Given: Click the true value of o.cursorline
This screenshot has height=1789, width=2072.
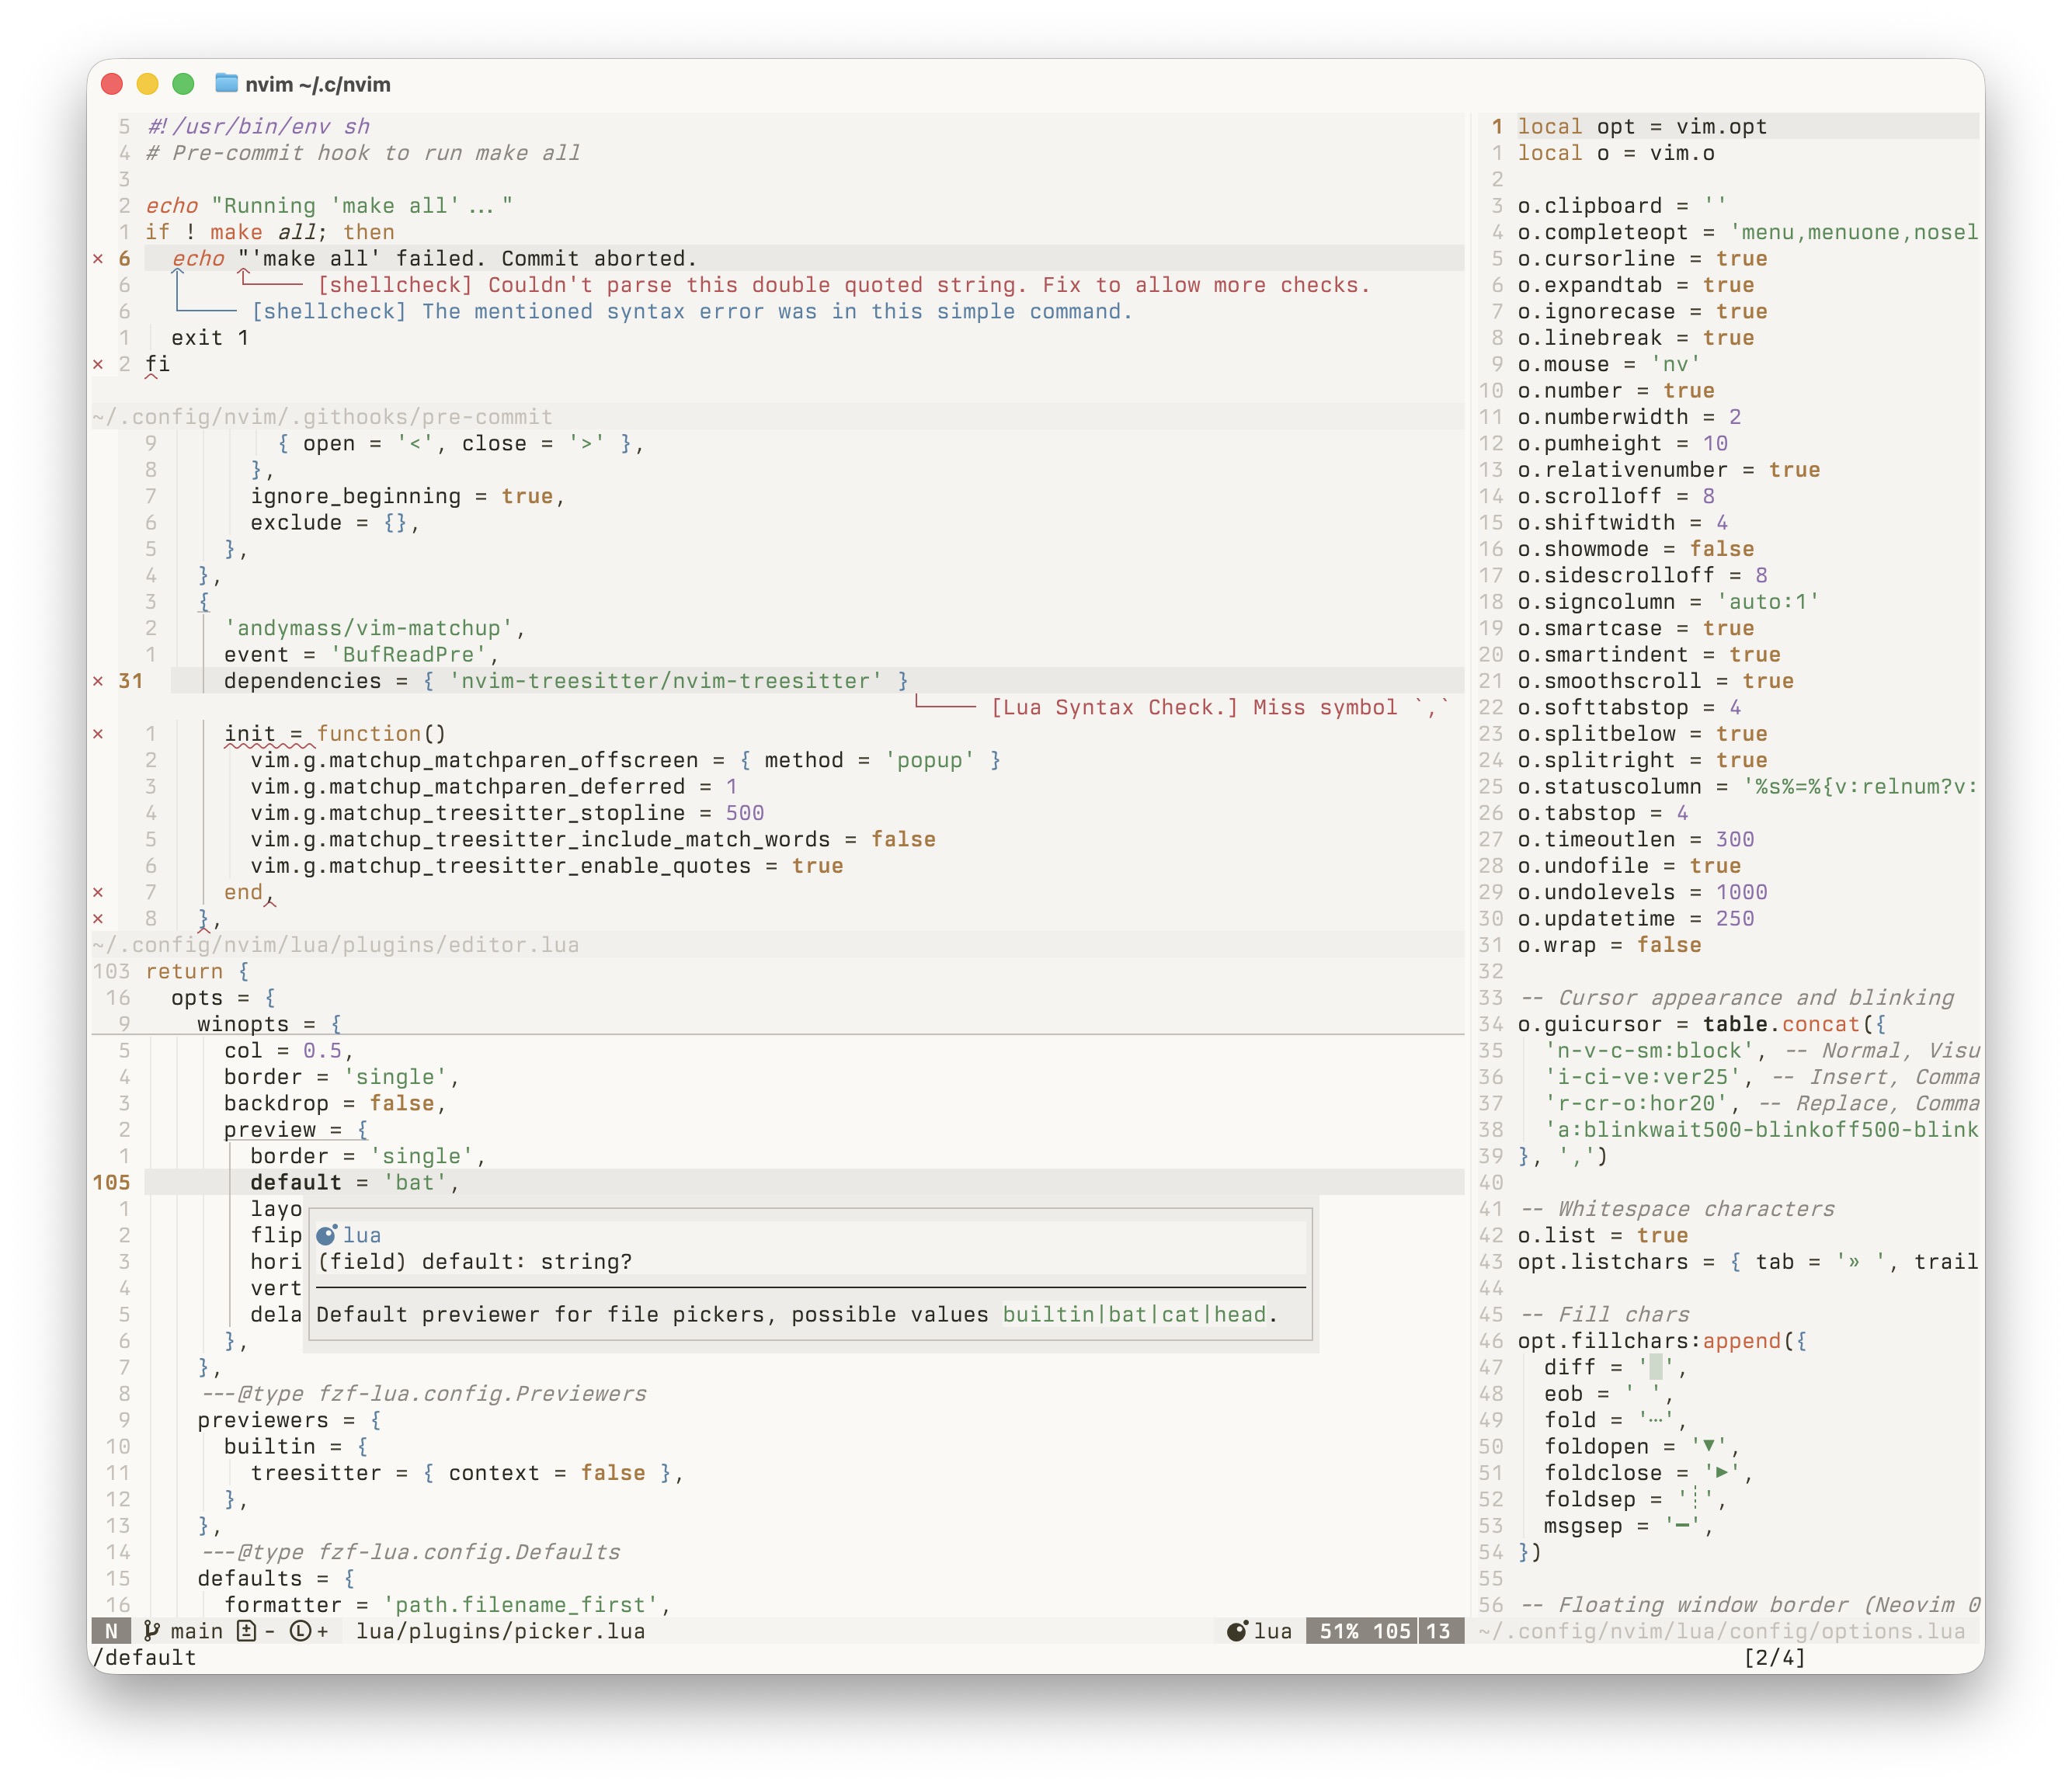Looking at the screenshot, I should [x=1741, y=259].
